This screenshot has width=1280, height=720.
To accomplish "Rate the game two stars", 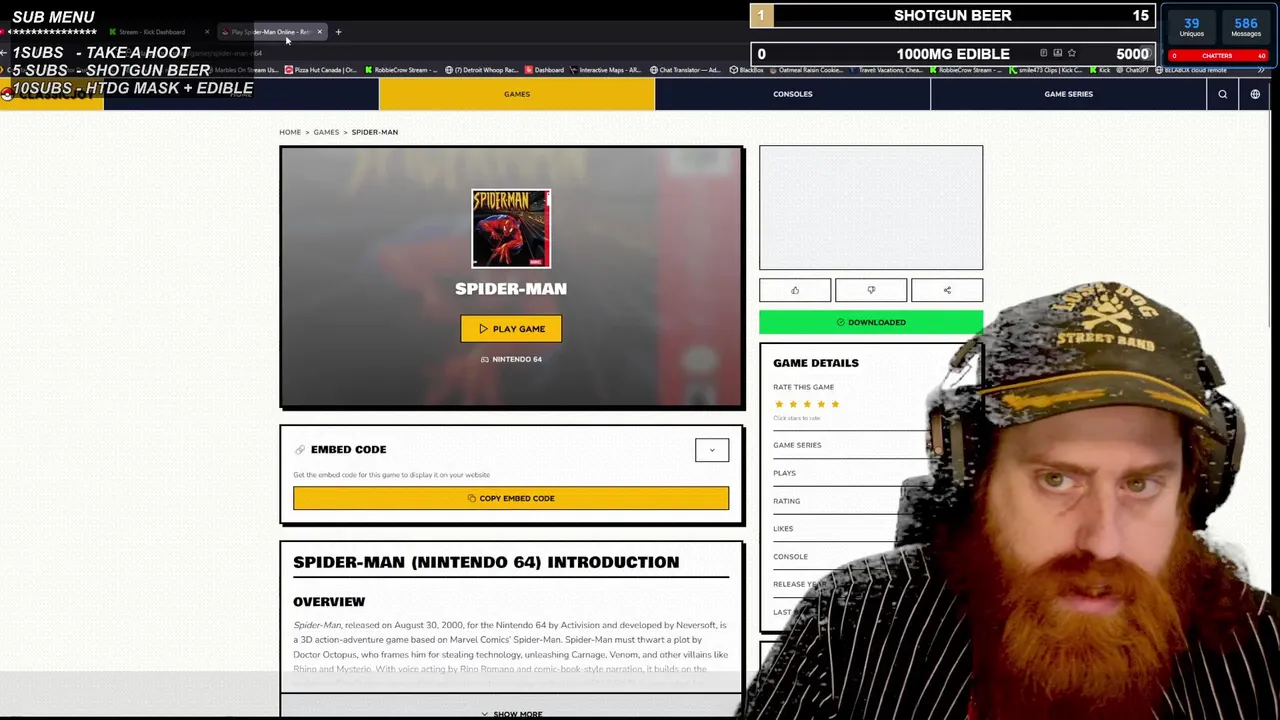I will click(x=793, y=404).
